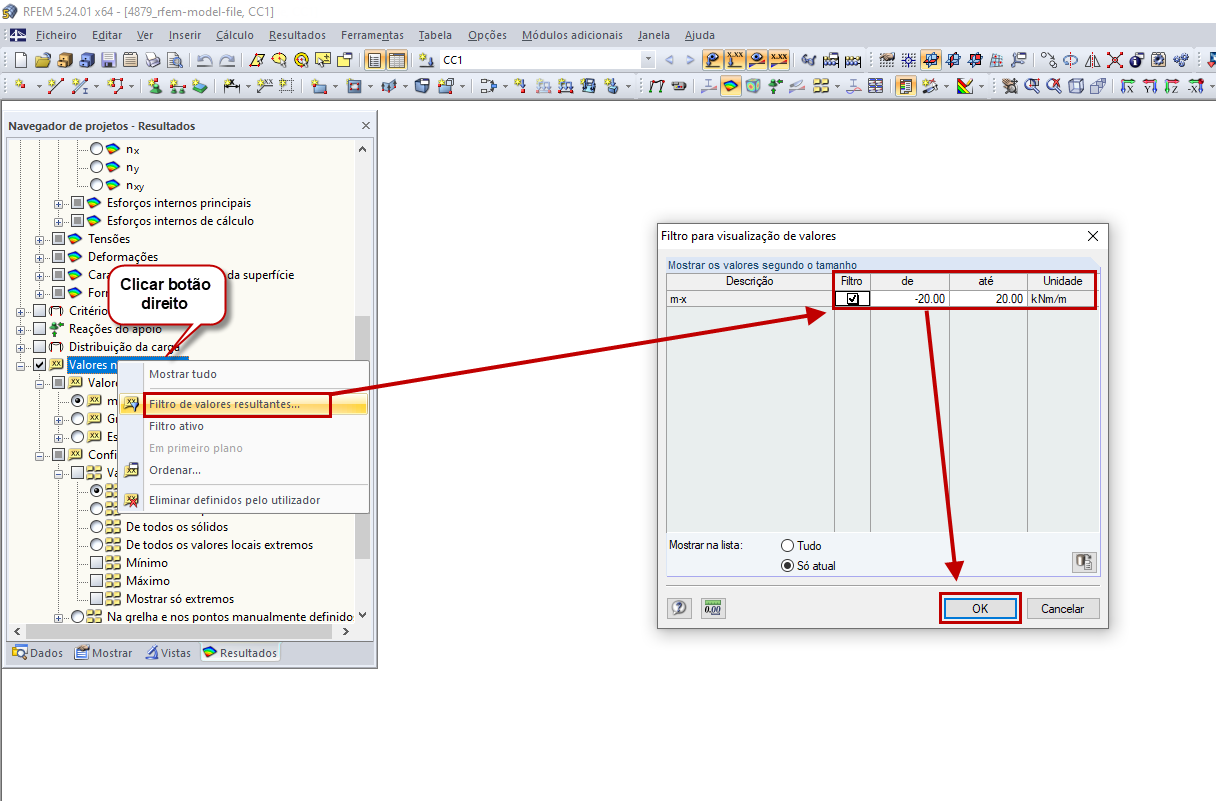Click the list icon beside Só atual
Image resolution: width=1216 pixels, height=801 pixels.
pyautogui.click(x=1084, y=562)
